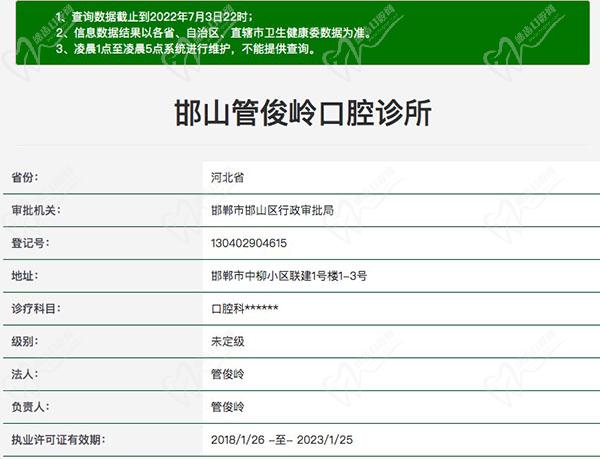Select 管俊岭 in the 负责人 row
The height and width of the screenshot is (459, 600).
pos(227,407)
